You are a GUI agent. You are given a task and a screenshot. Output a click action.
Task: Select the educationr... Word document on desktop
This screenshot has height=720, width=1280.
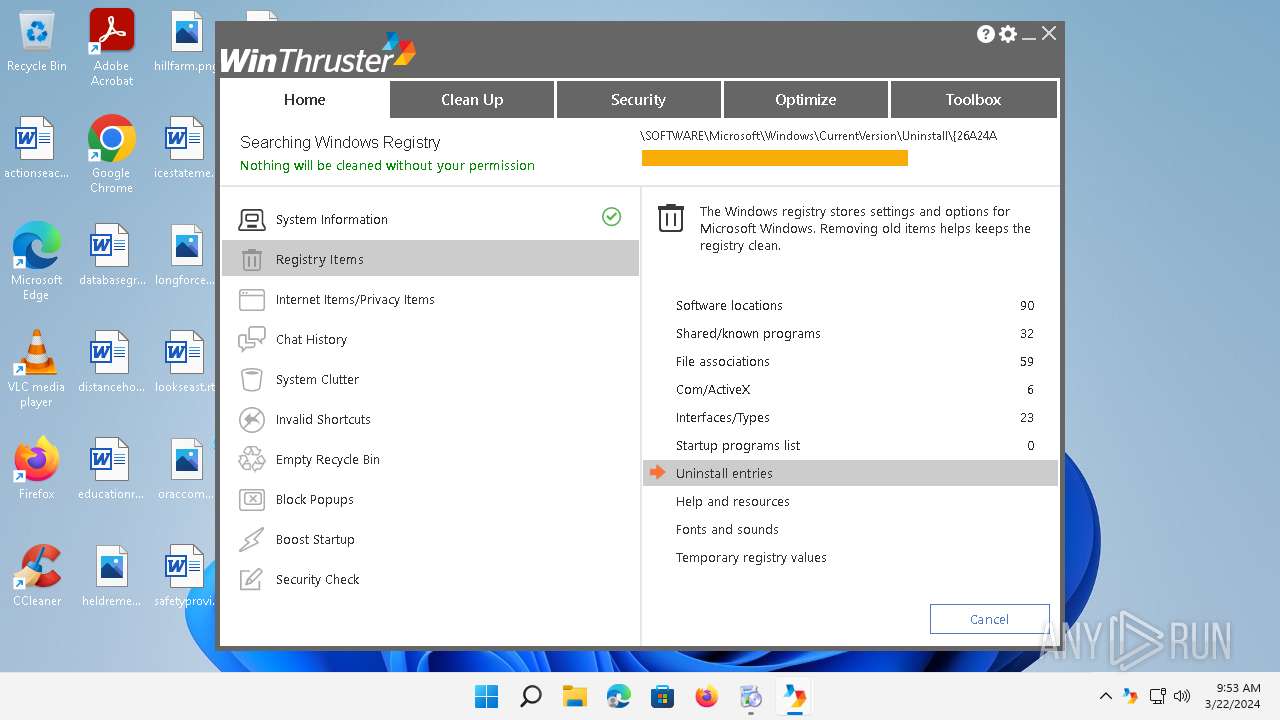(x=112, y=468)
